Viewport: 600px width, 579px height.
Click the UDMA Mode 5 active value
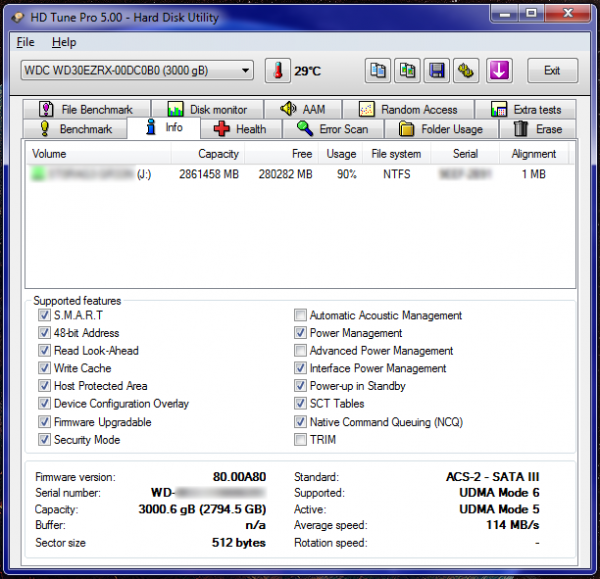click(x=499, y=509)
